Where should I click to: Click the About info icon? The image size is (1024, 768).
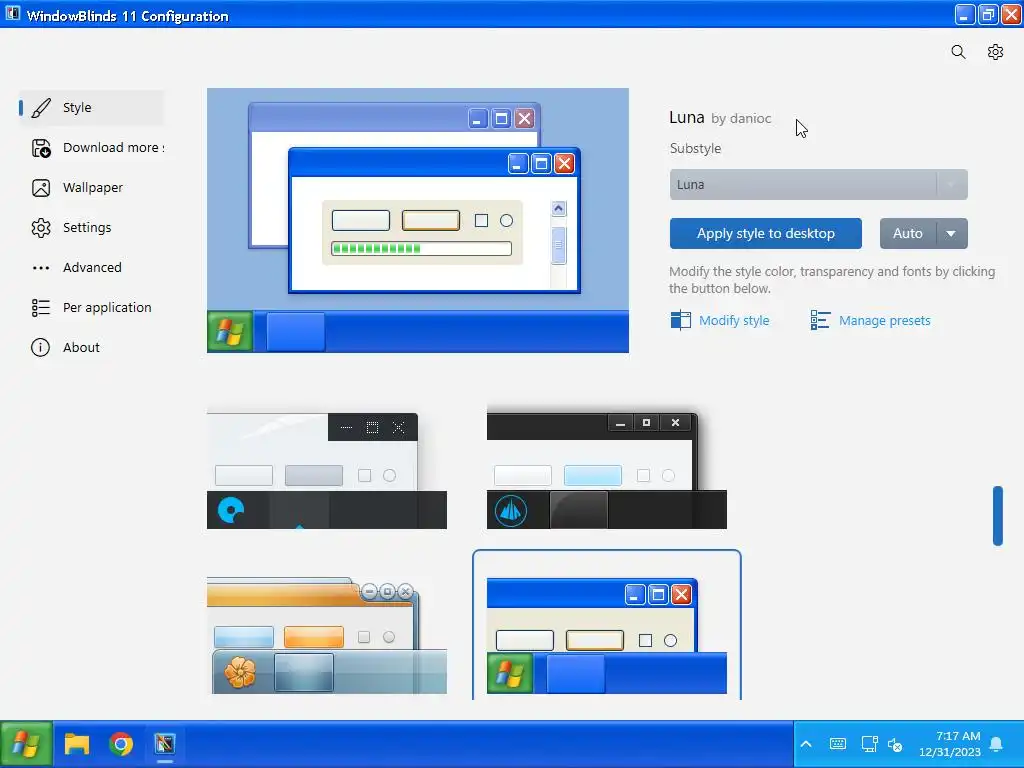[40, 347]
